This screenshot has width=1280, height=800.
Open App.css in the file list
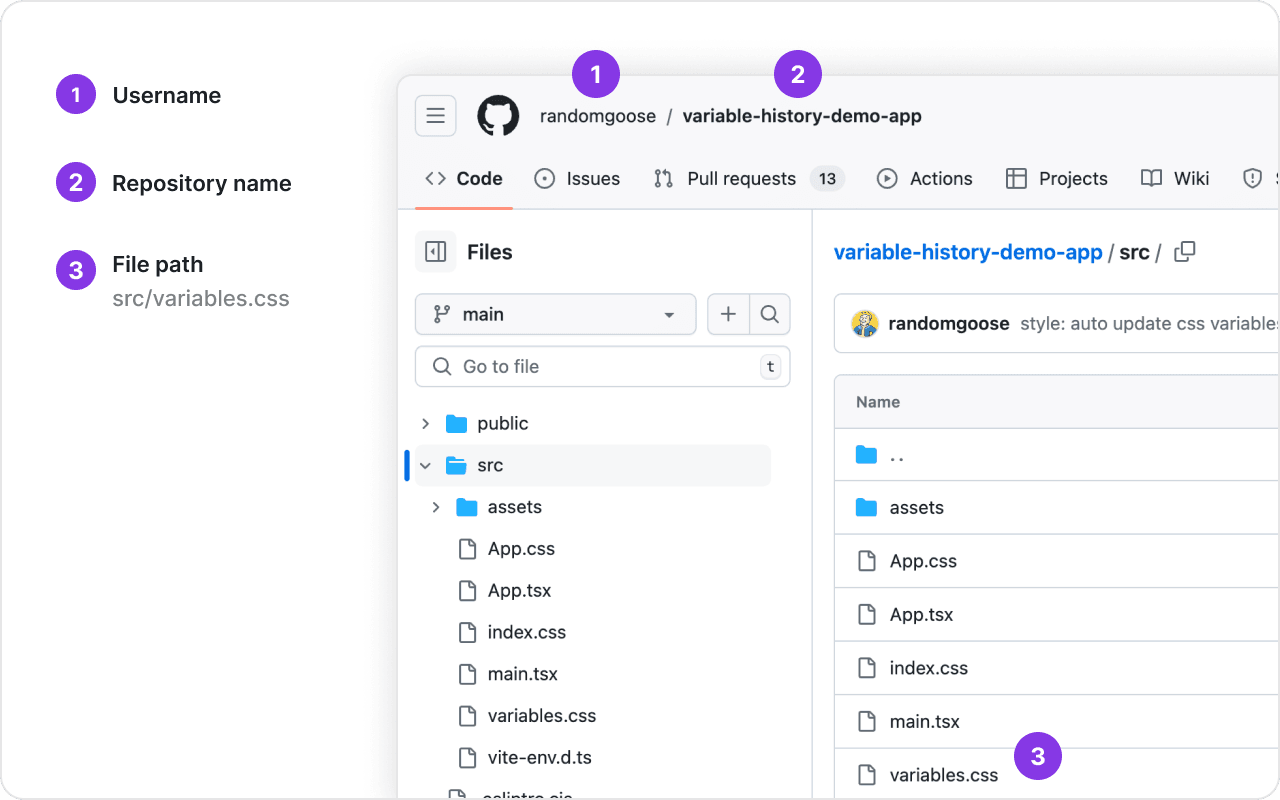tap(923, 562)
